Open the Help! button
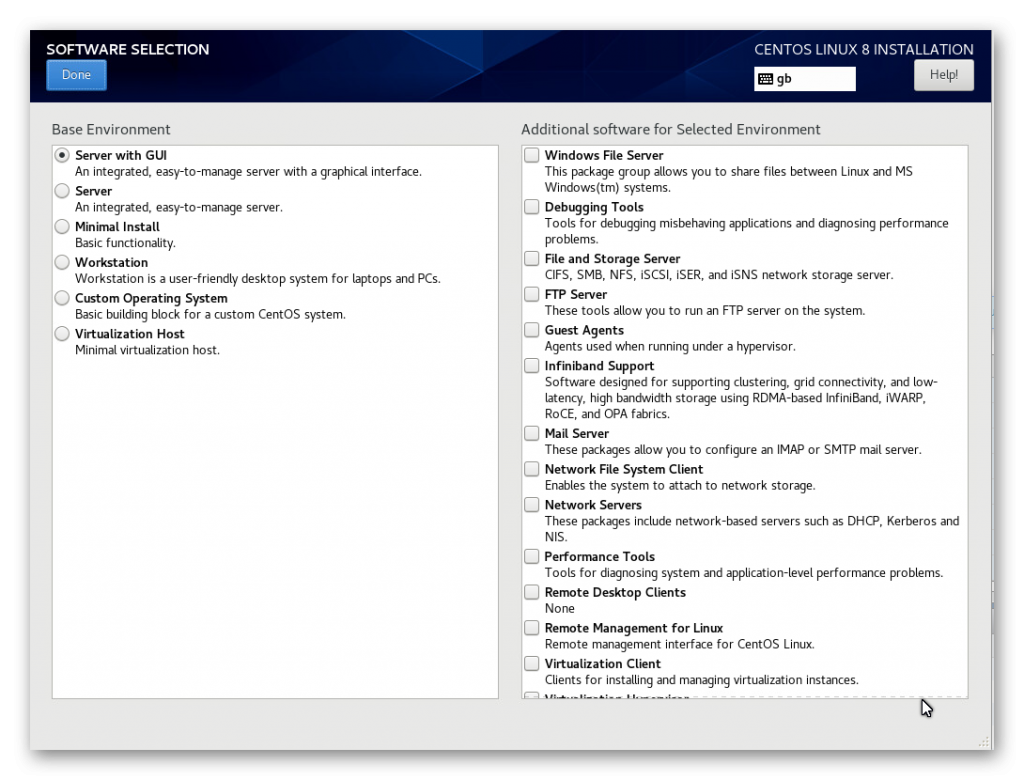Screen dimensions: 1024x780 (x=944, y=75)
